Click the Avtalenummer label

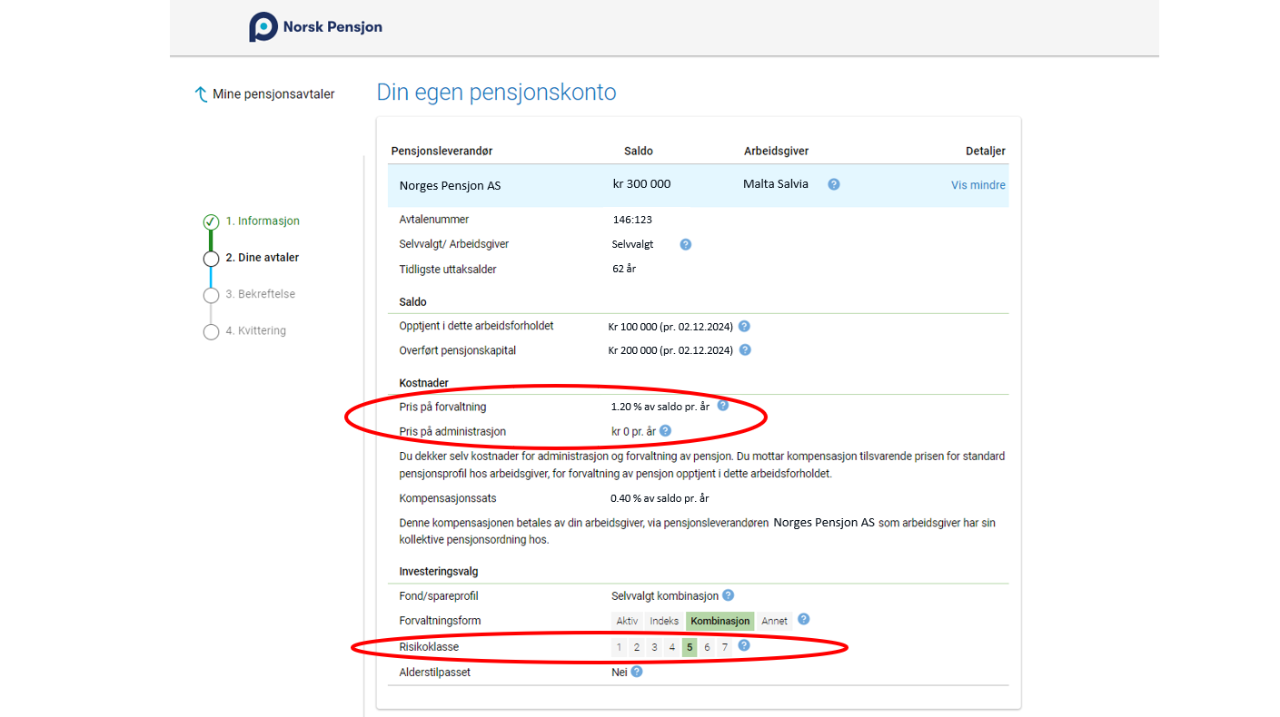tap(434, 219)
